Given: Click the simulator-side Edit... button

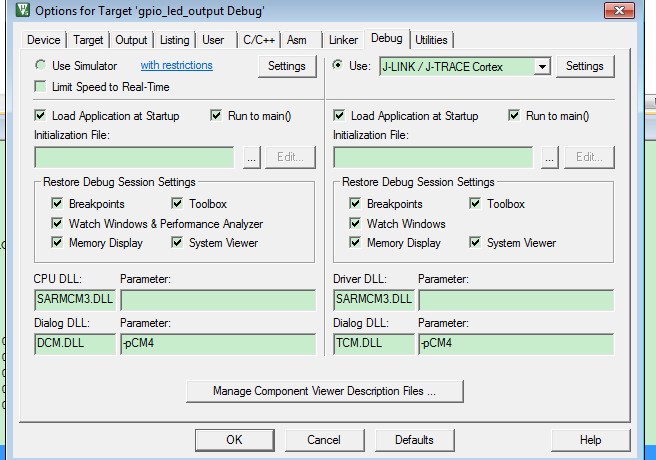Looking at the screenshot, I should click(290, 157).
